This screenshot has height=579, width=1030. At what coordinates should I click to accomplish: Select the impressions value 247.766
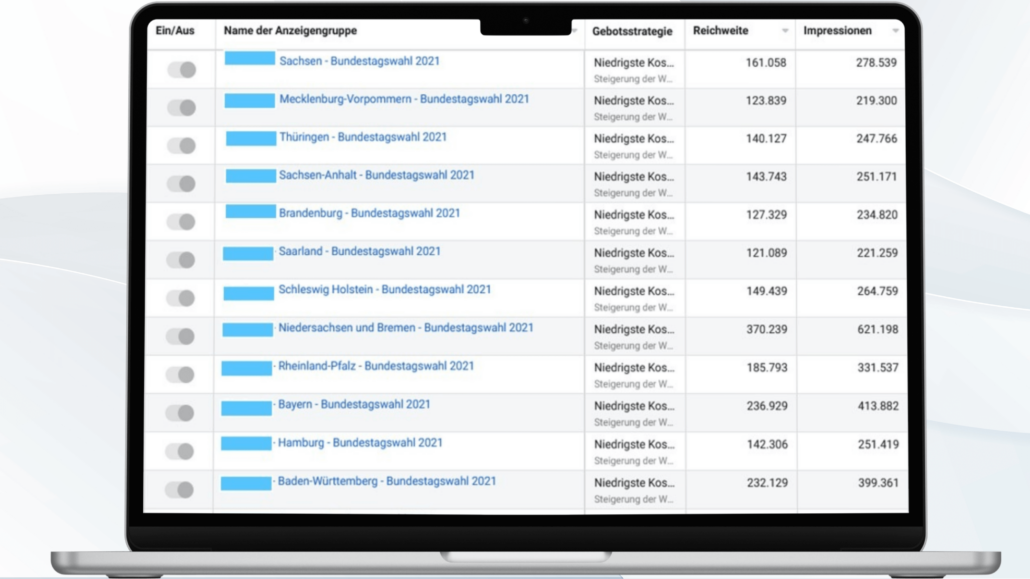pyautogui.click(x=877, y=139)
